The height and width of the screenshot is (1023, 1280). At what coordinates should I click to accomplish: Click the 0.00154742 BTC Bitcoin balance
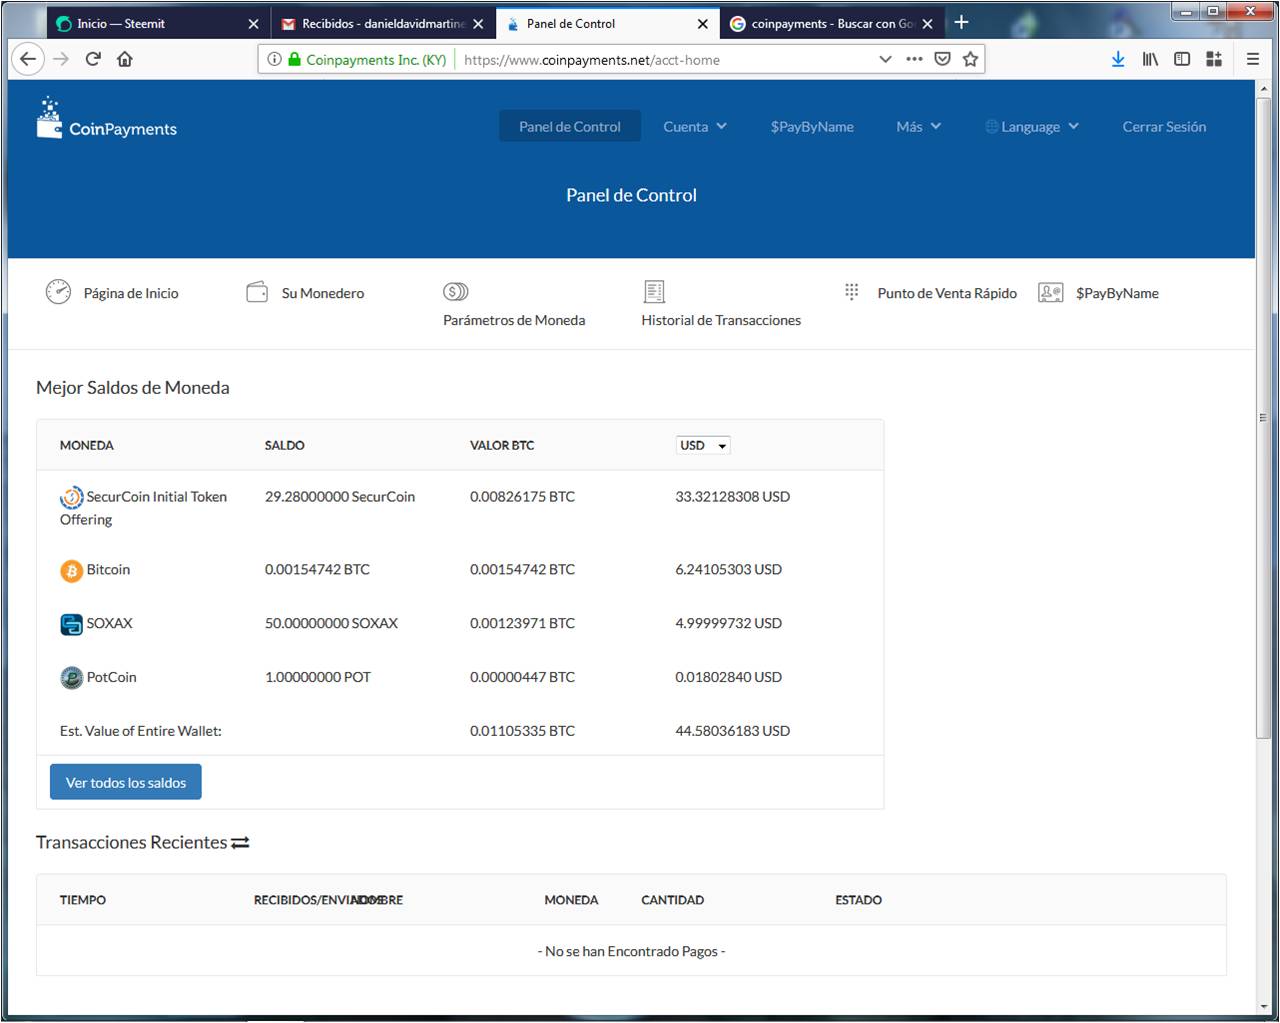(317, 569)
